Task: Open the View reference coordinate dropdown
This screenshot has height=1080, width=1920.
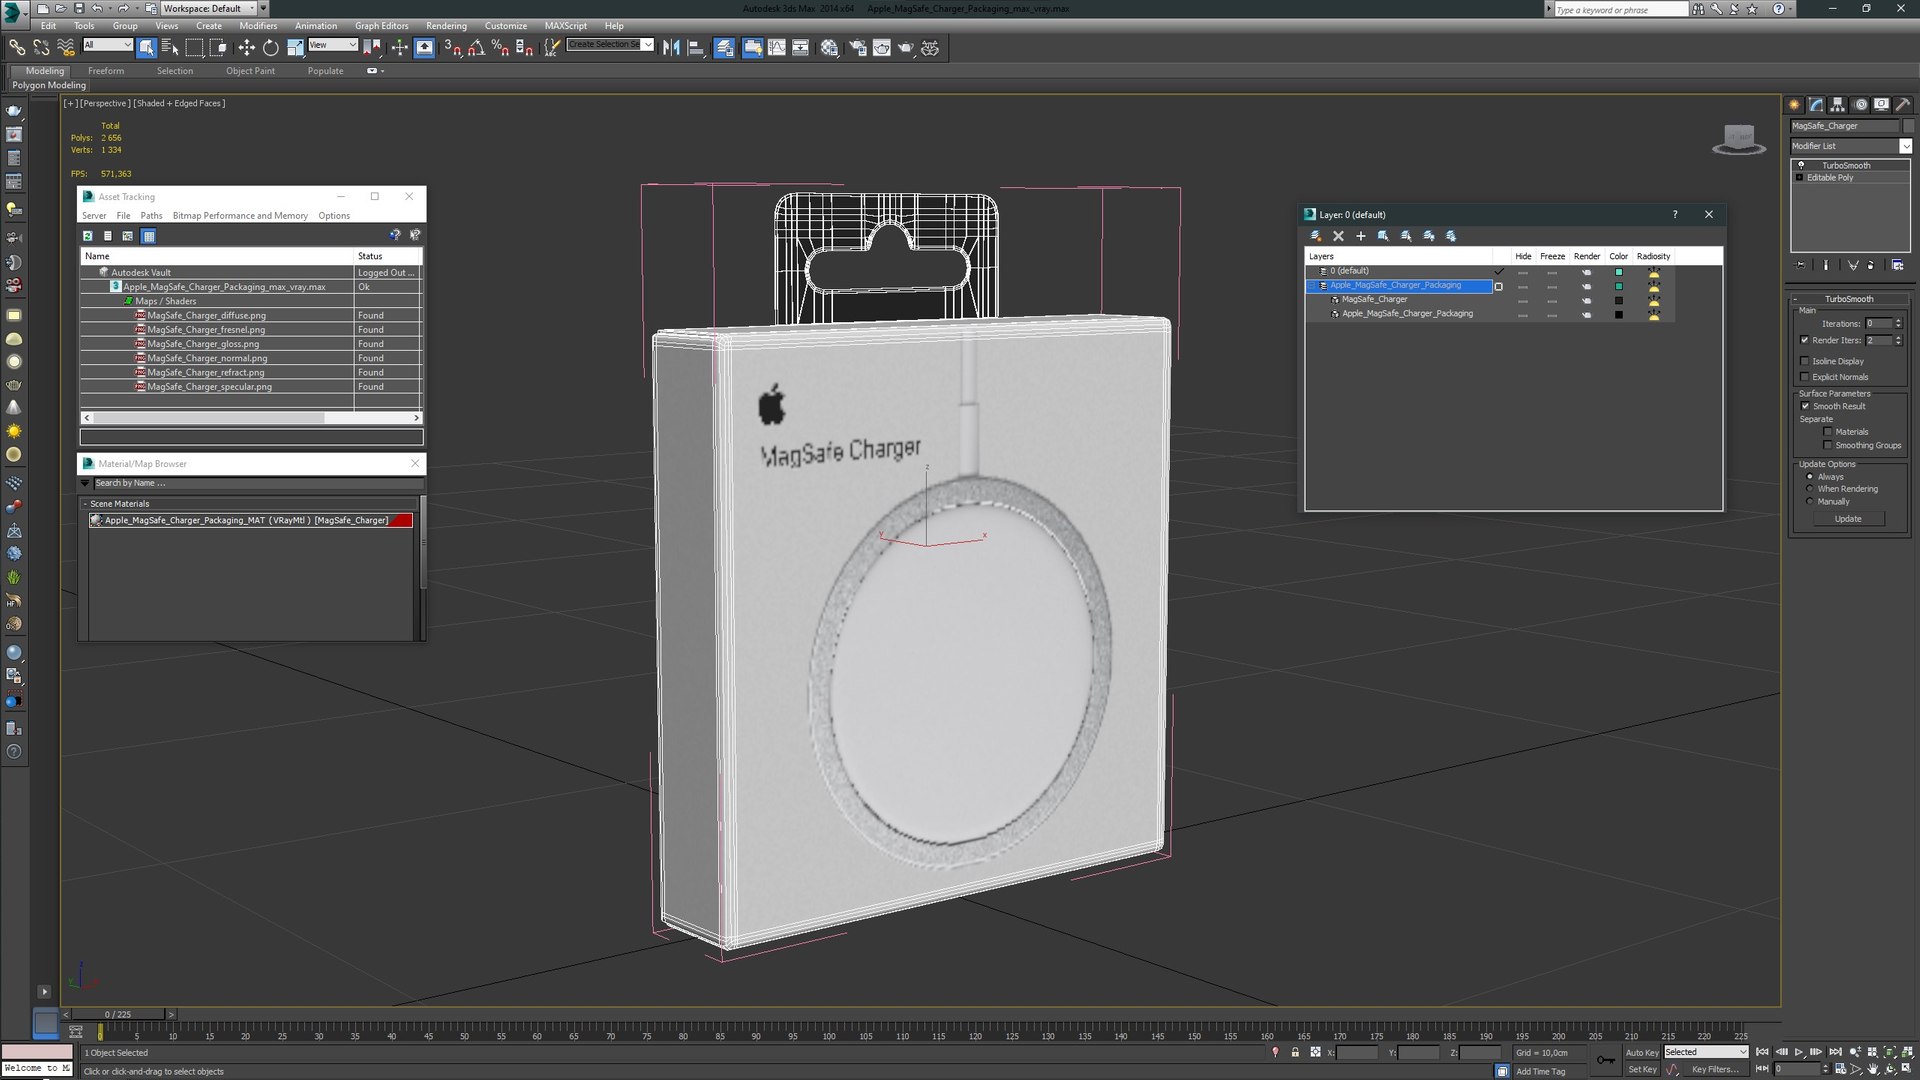Action: pos(333,45)
